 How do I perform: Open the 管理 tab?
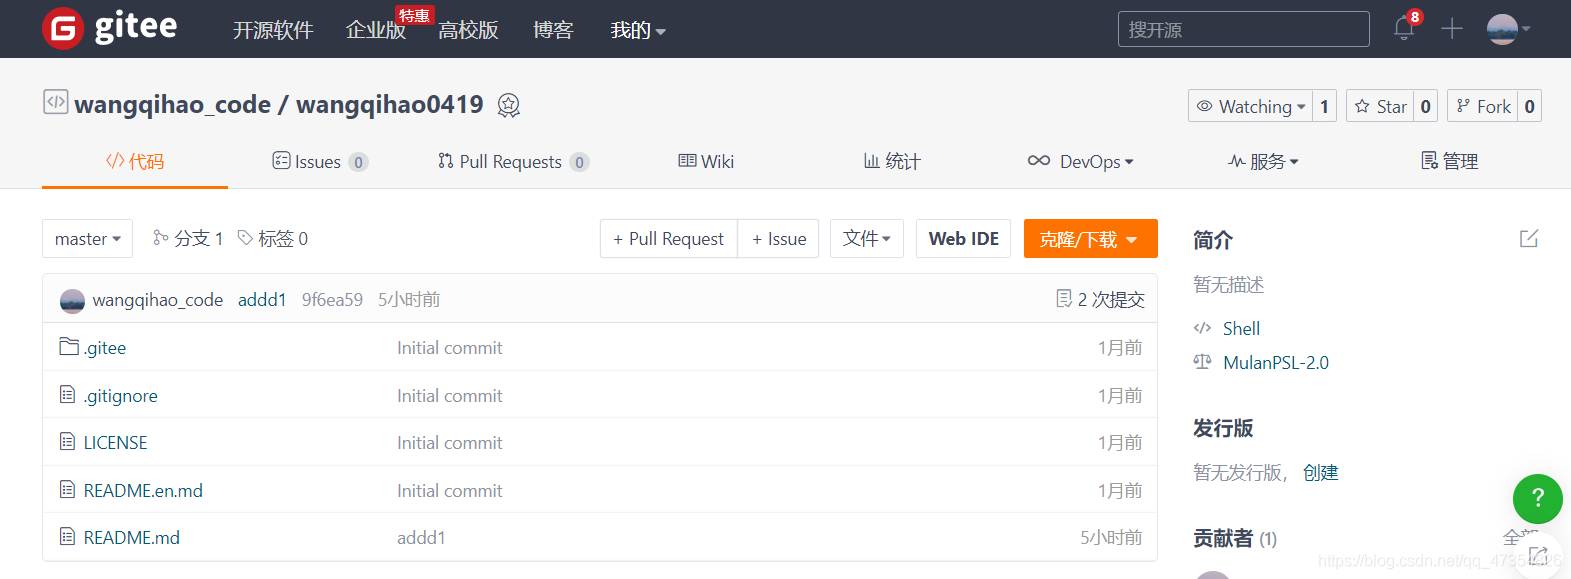pos(1449,161)
